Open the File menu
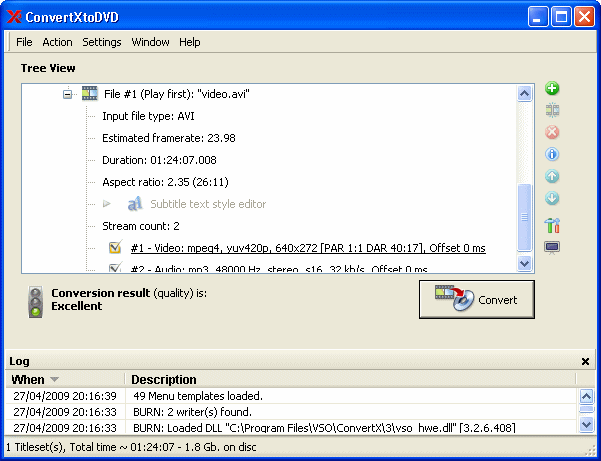Viewport: 601px width, 461px height. (24, 42)
